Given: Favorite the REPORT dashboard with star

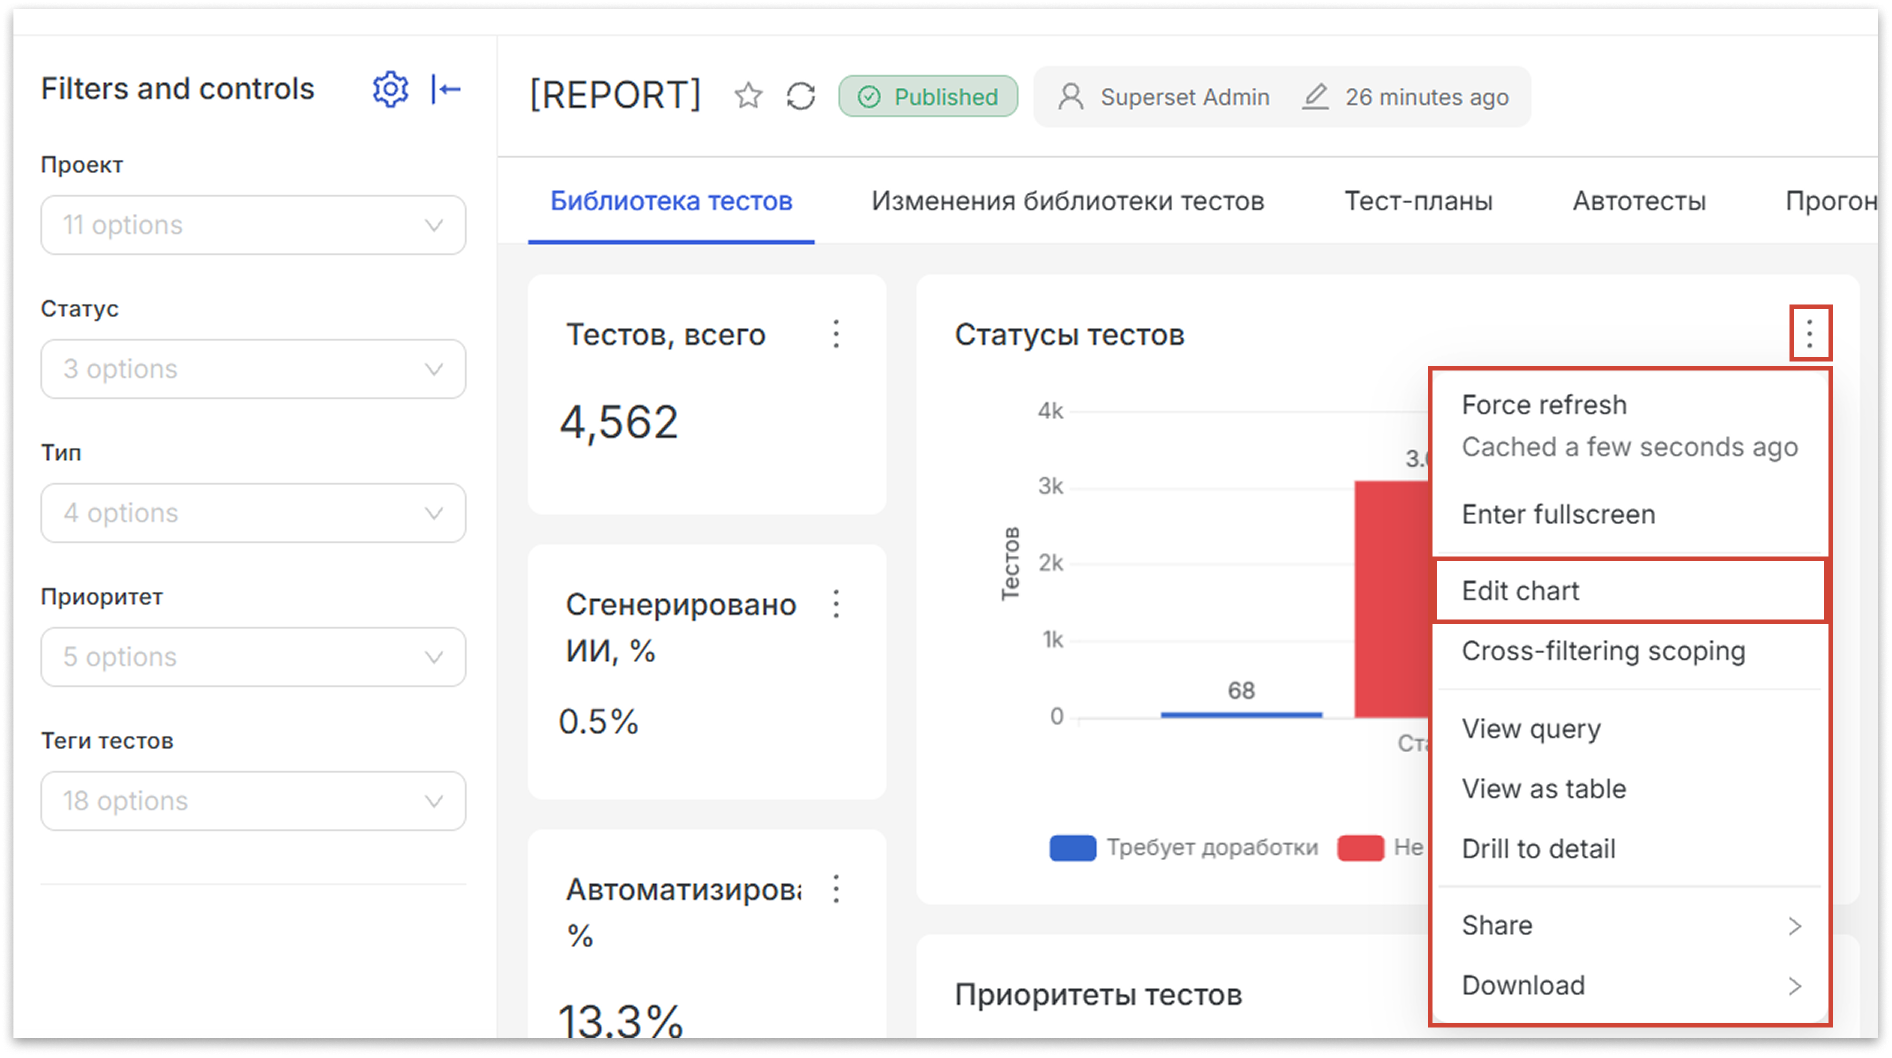Looking at the screenshot, I should coord(748,96).
